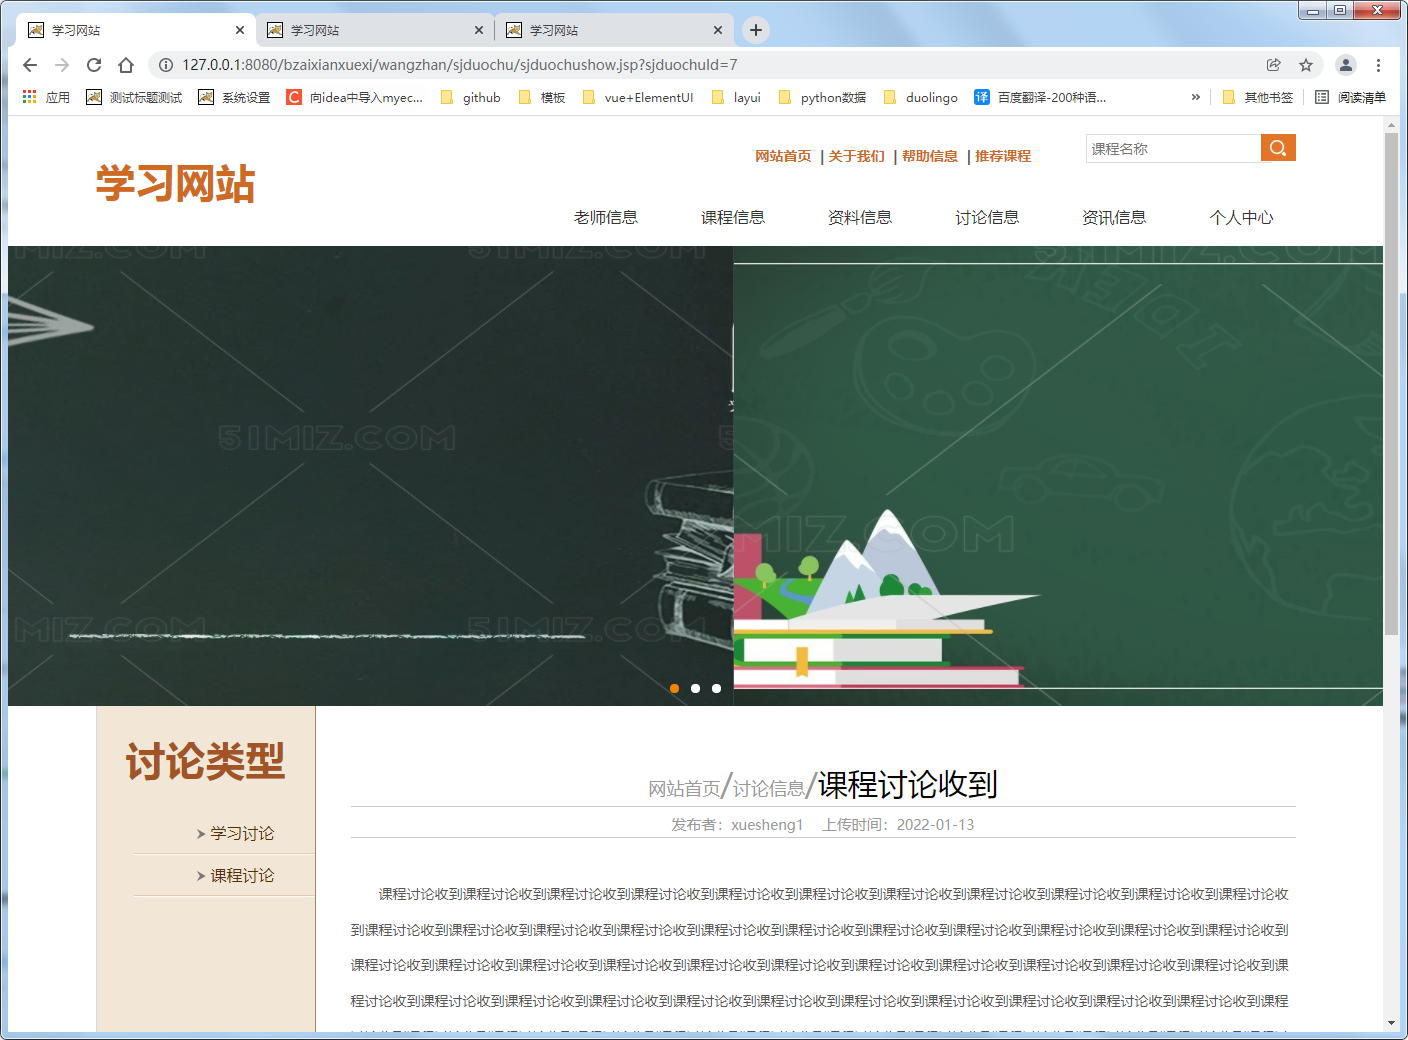Click the upload date 2022-01-13
Screen dimensions: 1408x1040
click(x=935, y=825)
